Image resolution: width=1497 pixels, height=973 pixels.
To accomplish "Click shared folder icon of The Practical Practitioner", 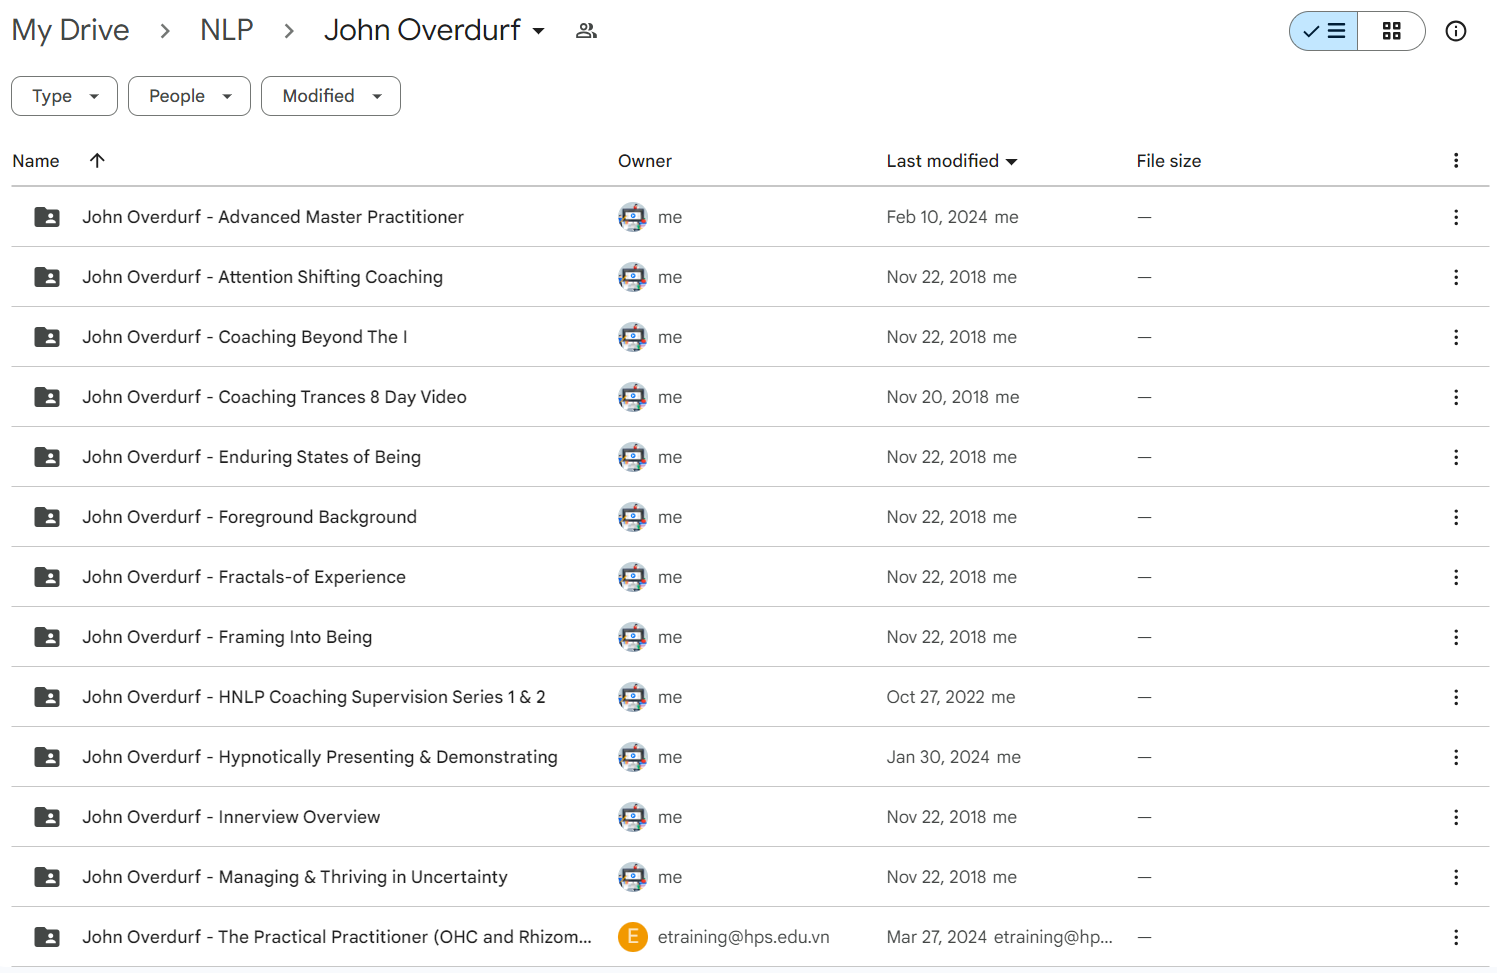I will click(x=47, y=937).
